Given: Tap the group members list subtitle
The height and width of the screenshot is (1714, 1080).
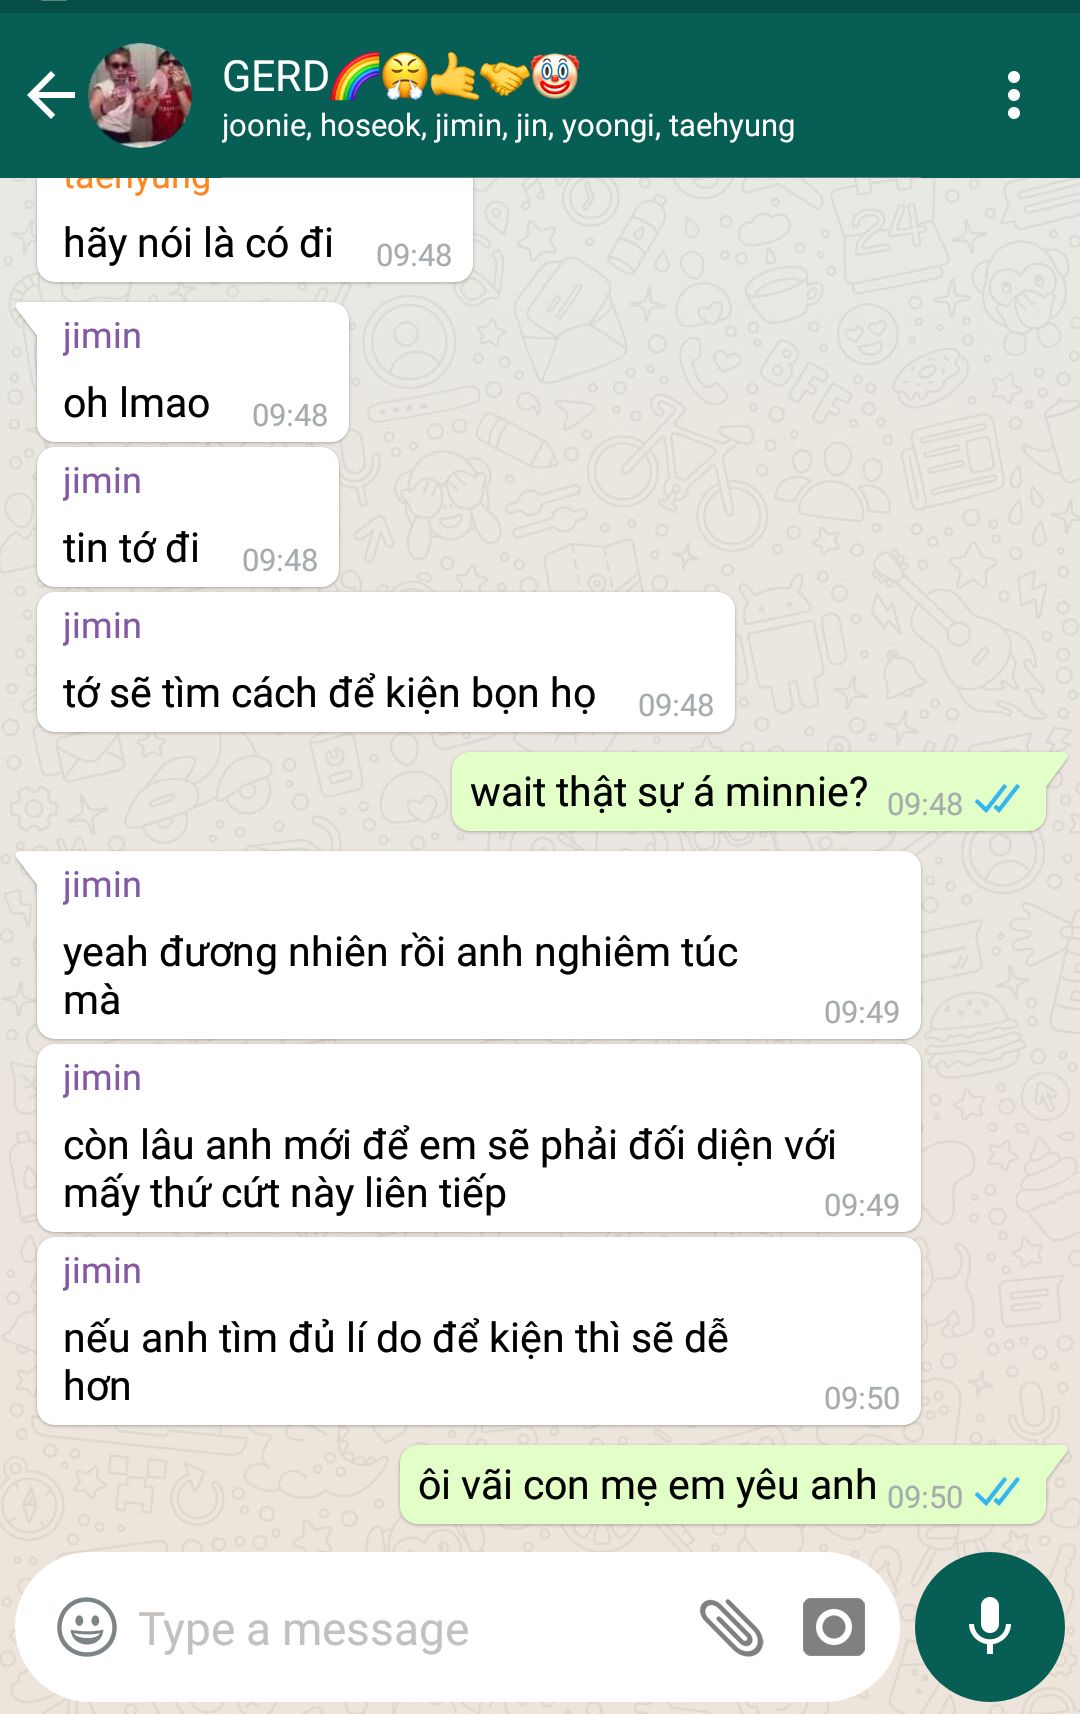Looking at the screenshot, I should coord(508,126).
